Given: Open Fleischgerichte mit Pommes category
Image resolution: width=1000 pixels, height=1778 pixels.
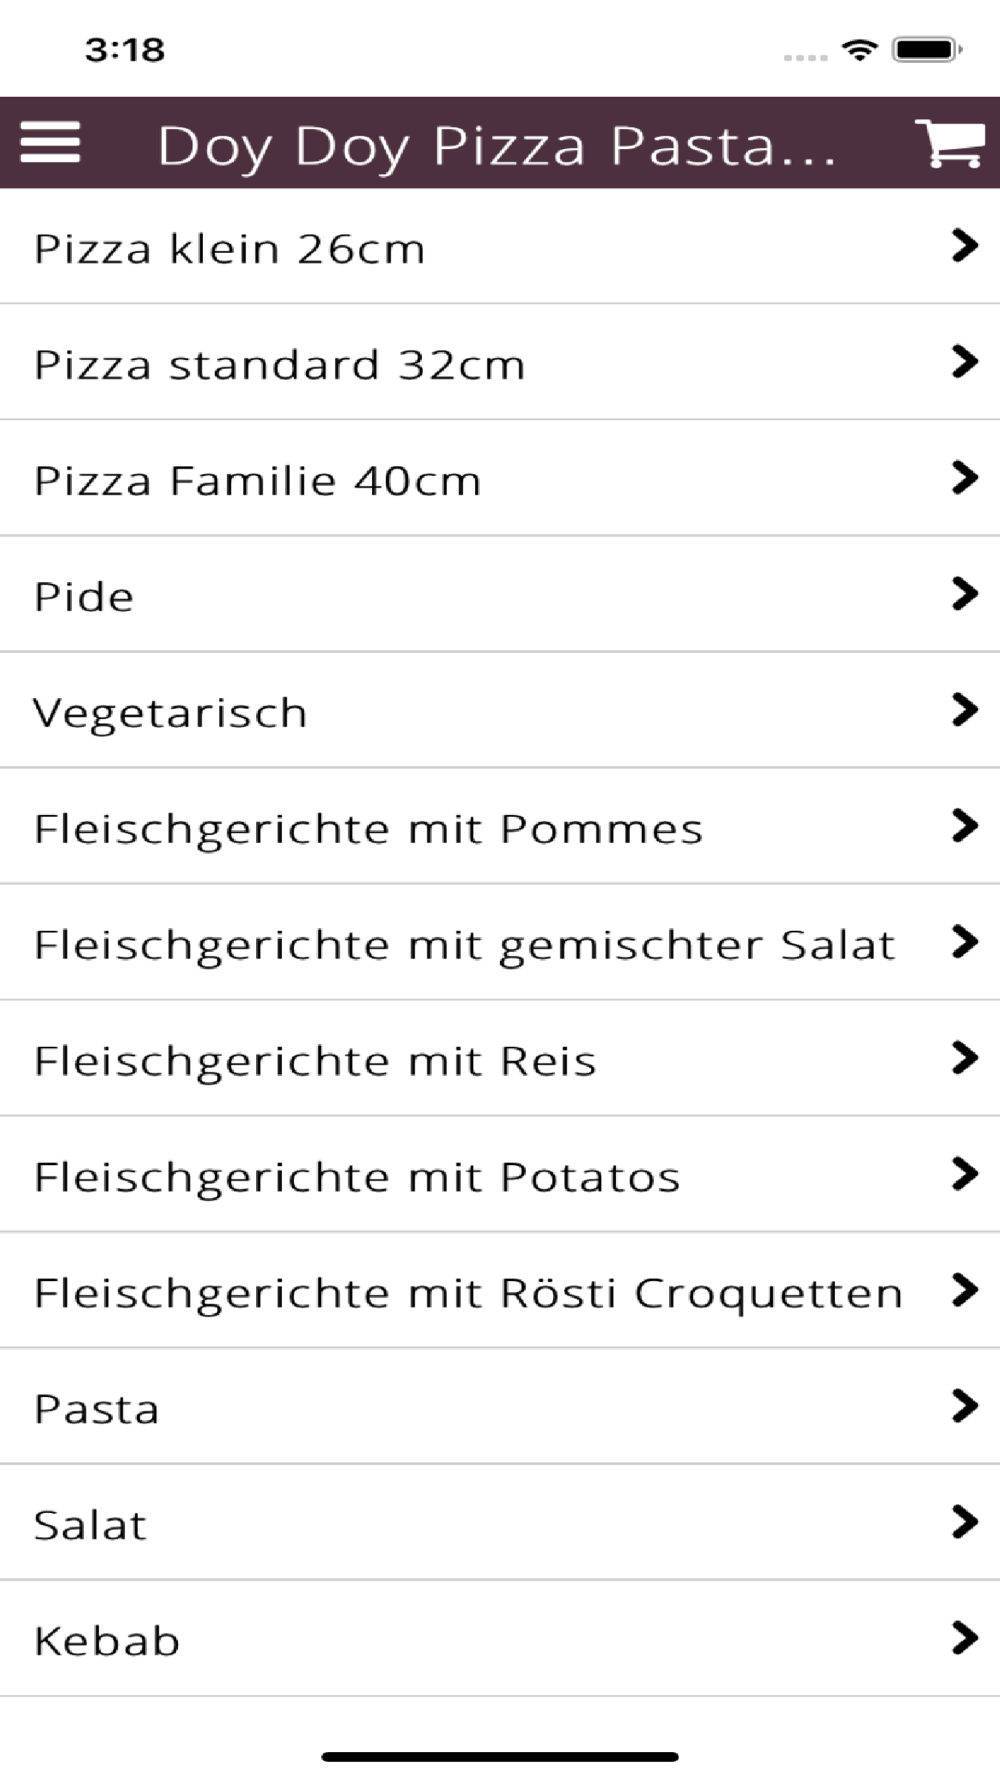Looking at the screenshot, I should click(x=368, y=829).
